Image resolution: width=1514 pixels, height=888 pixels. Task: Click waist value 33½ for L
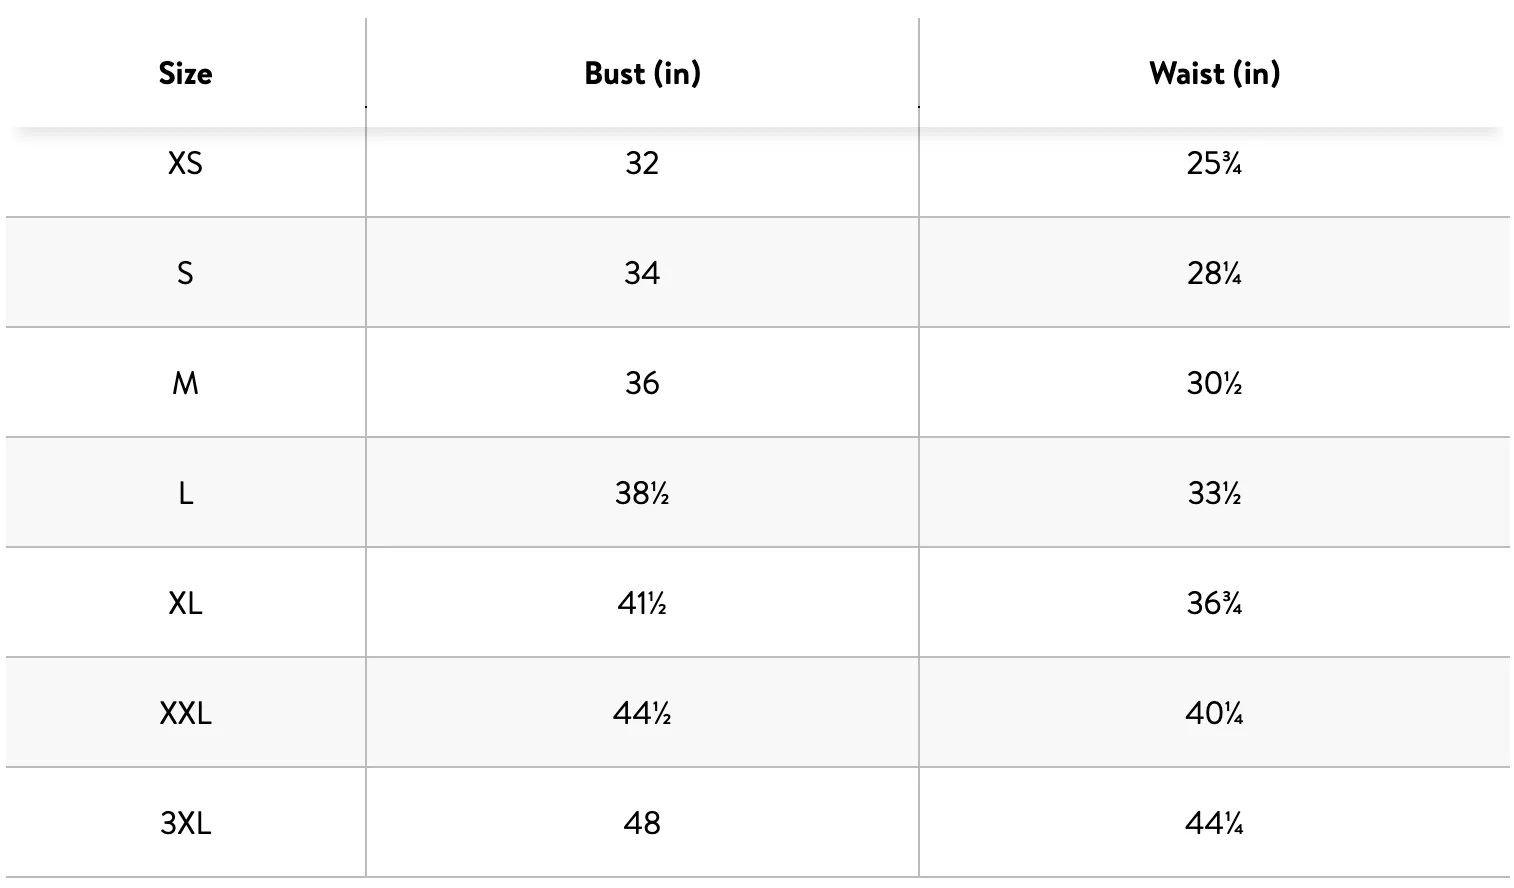[x=1214, y=493]
